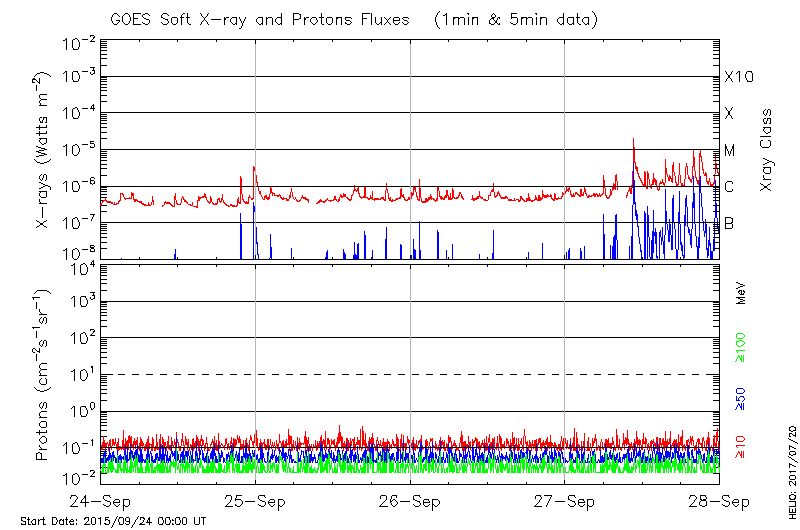Click the 'X-rays (Watts m-2)' y-axis label
This screenshot has height=530, width=800.
pos(44,150)
